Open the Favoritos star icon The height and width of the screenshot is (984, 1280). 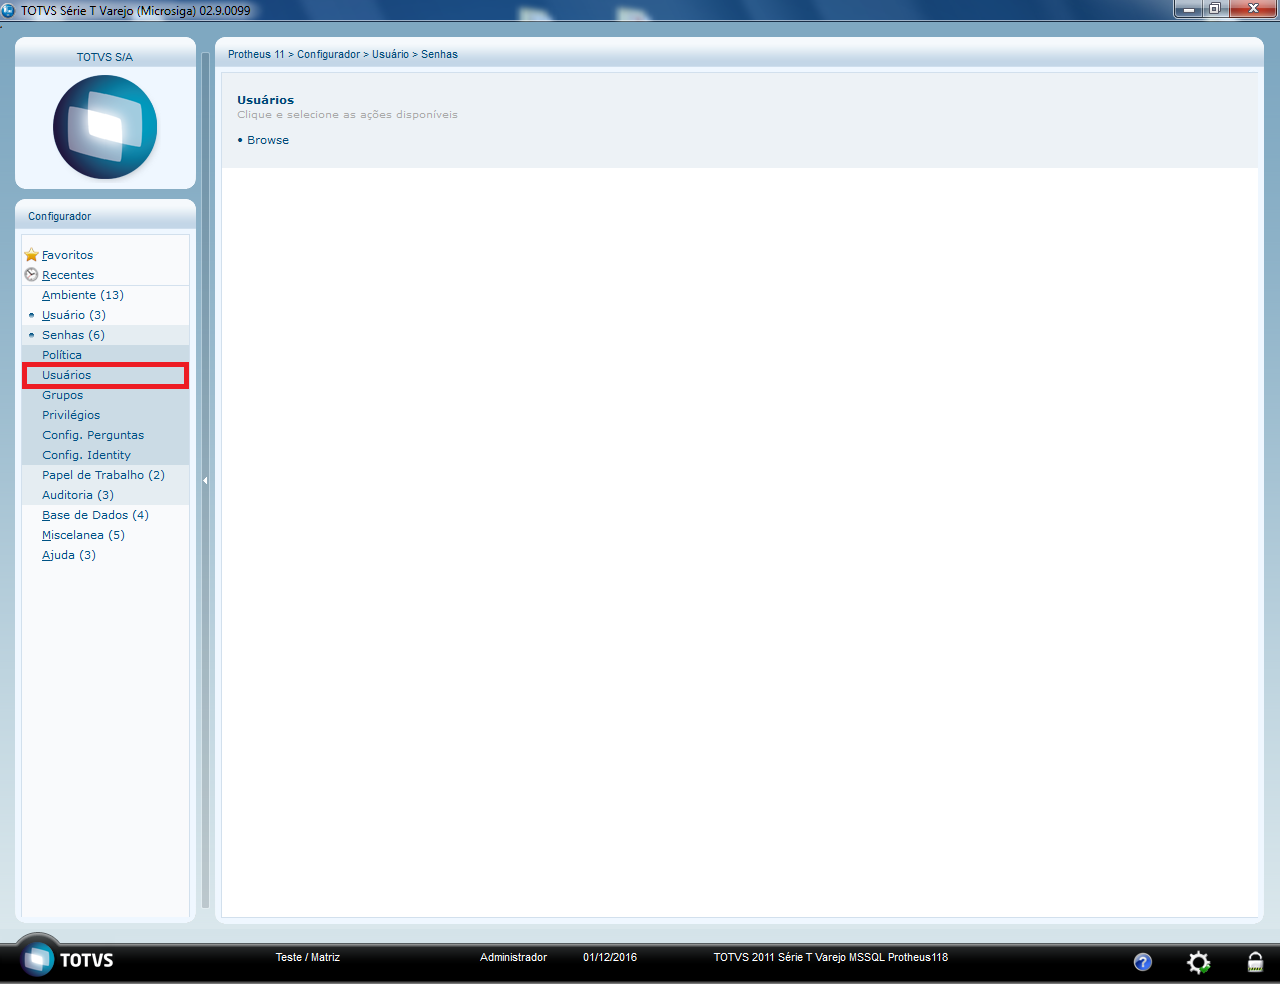[x=31, y=255]
